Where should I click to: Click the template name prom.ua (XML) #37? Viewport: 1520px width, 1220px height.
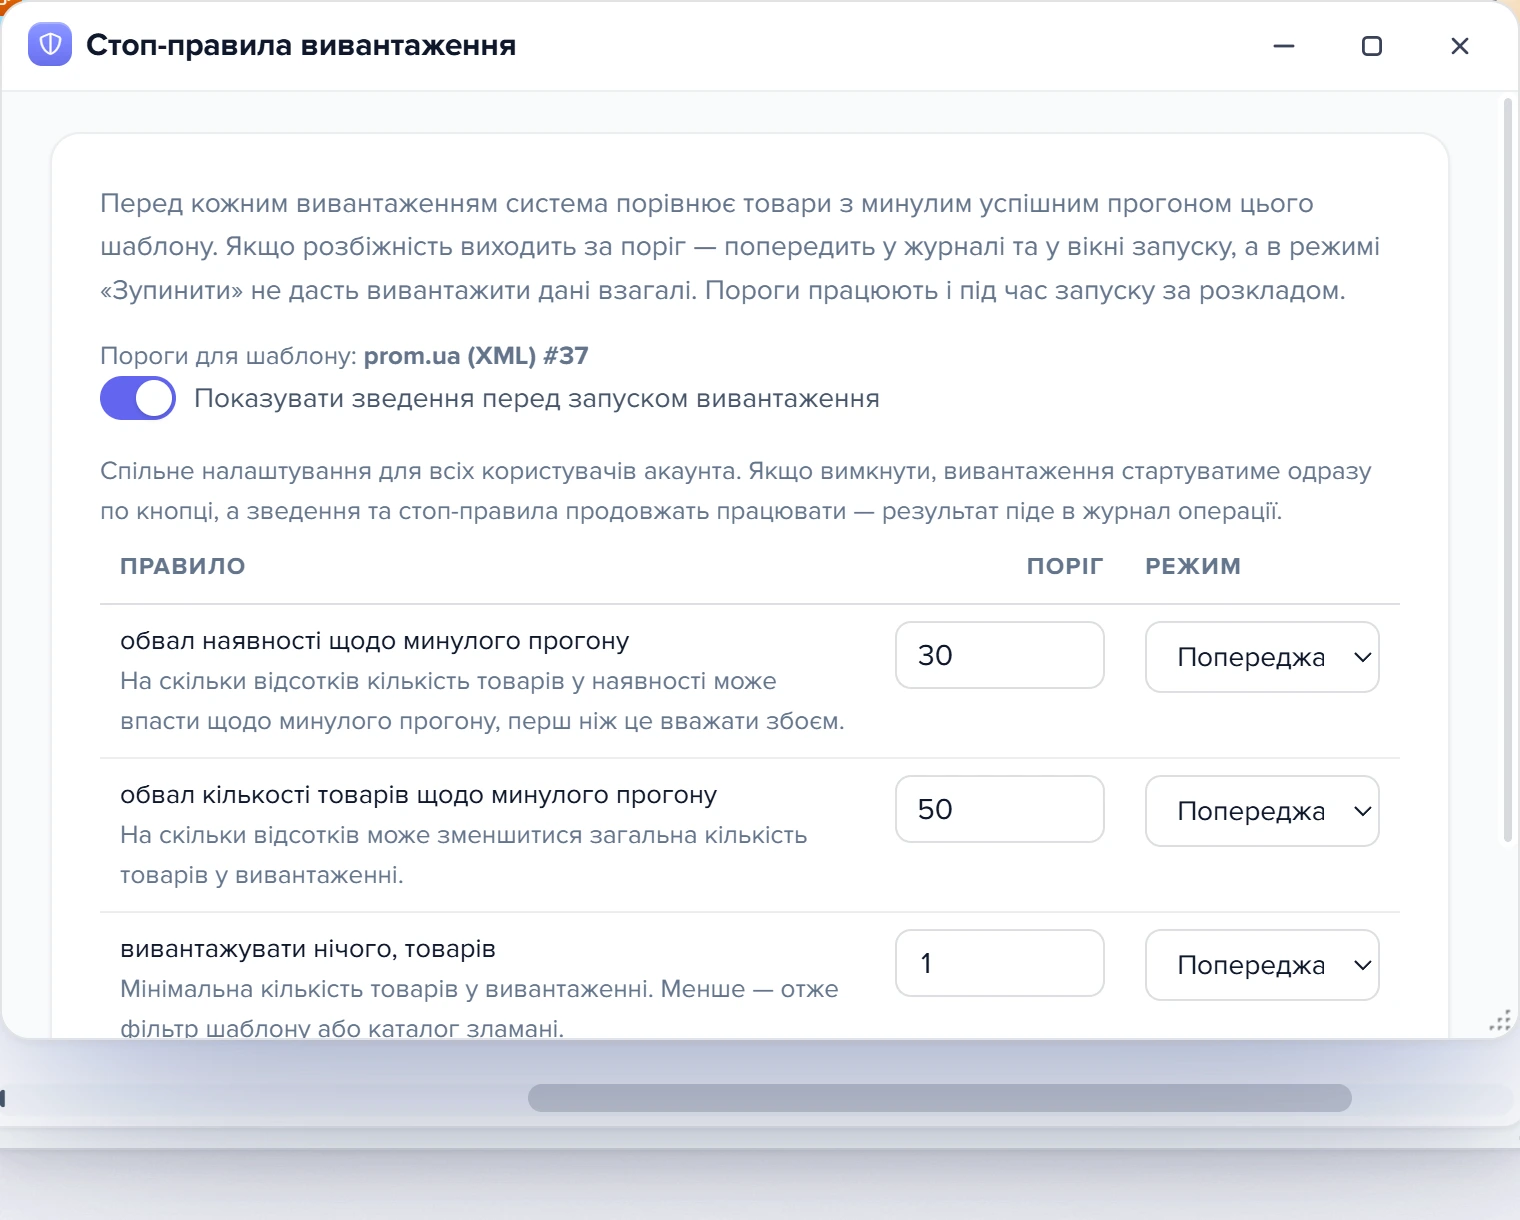tap(476, 356)
